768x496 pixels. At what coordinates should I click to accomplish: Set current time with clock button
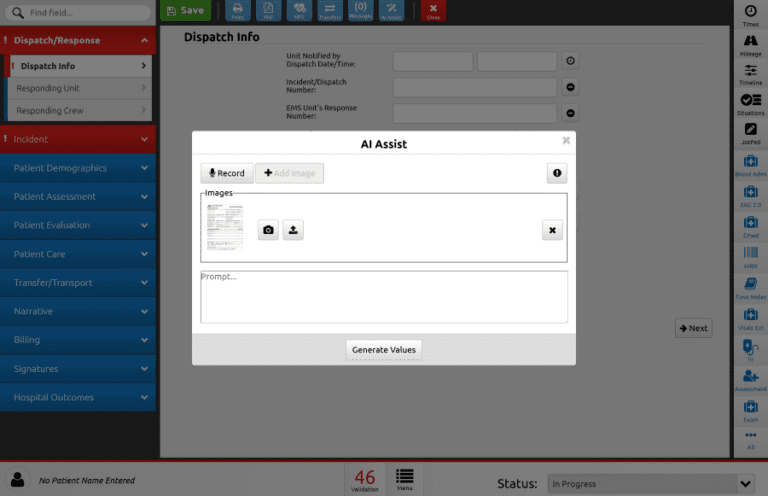click(x=570, y=61)
